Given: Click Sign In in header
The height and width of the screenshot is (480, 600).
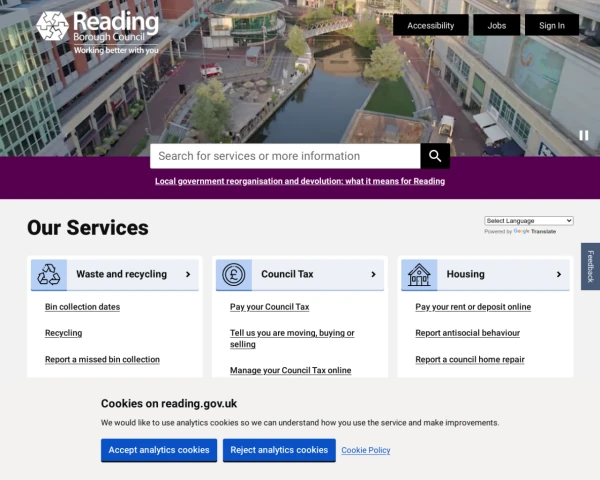Looking at the screenshot, I should click(552, 25).
